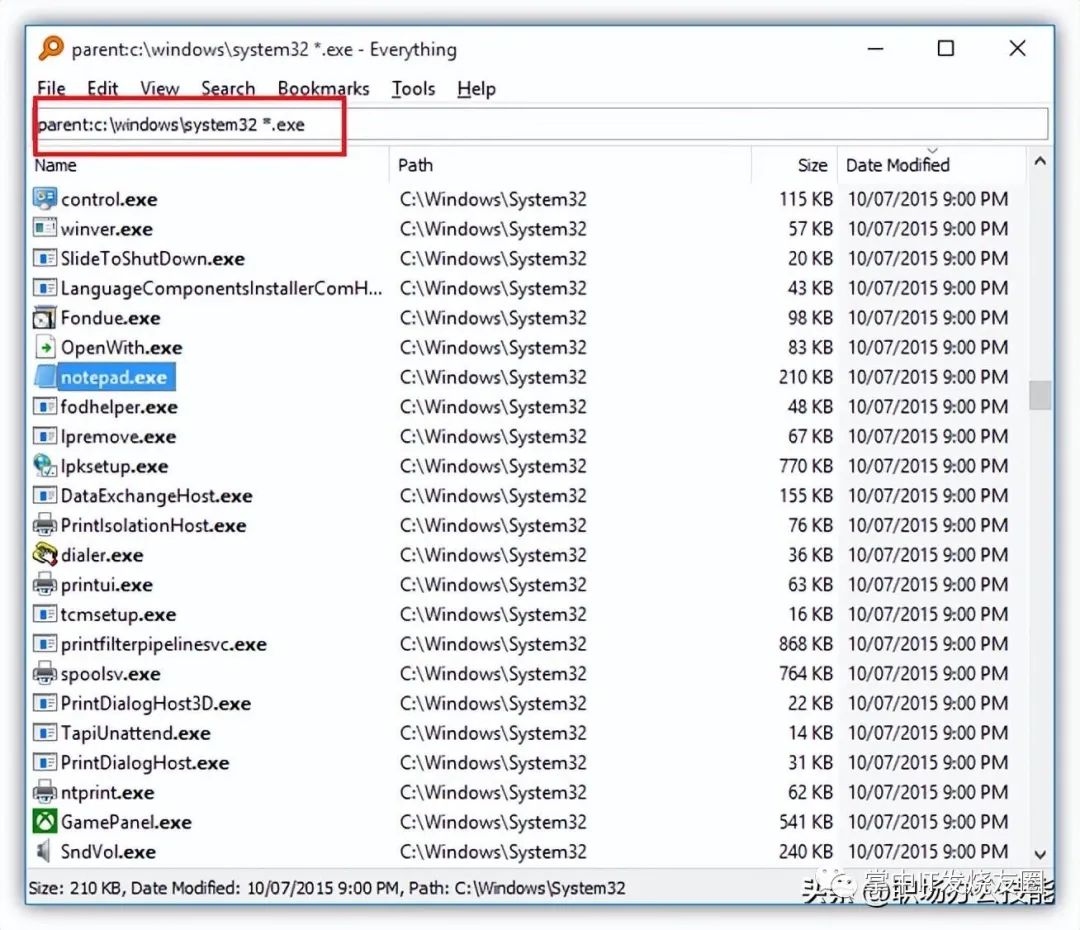Click the scrollbar up arrow

[x=1040, y=161]
